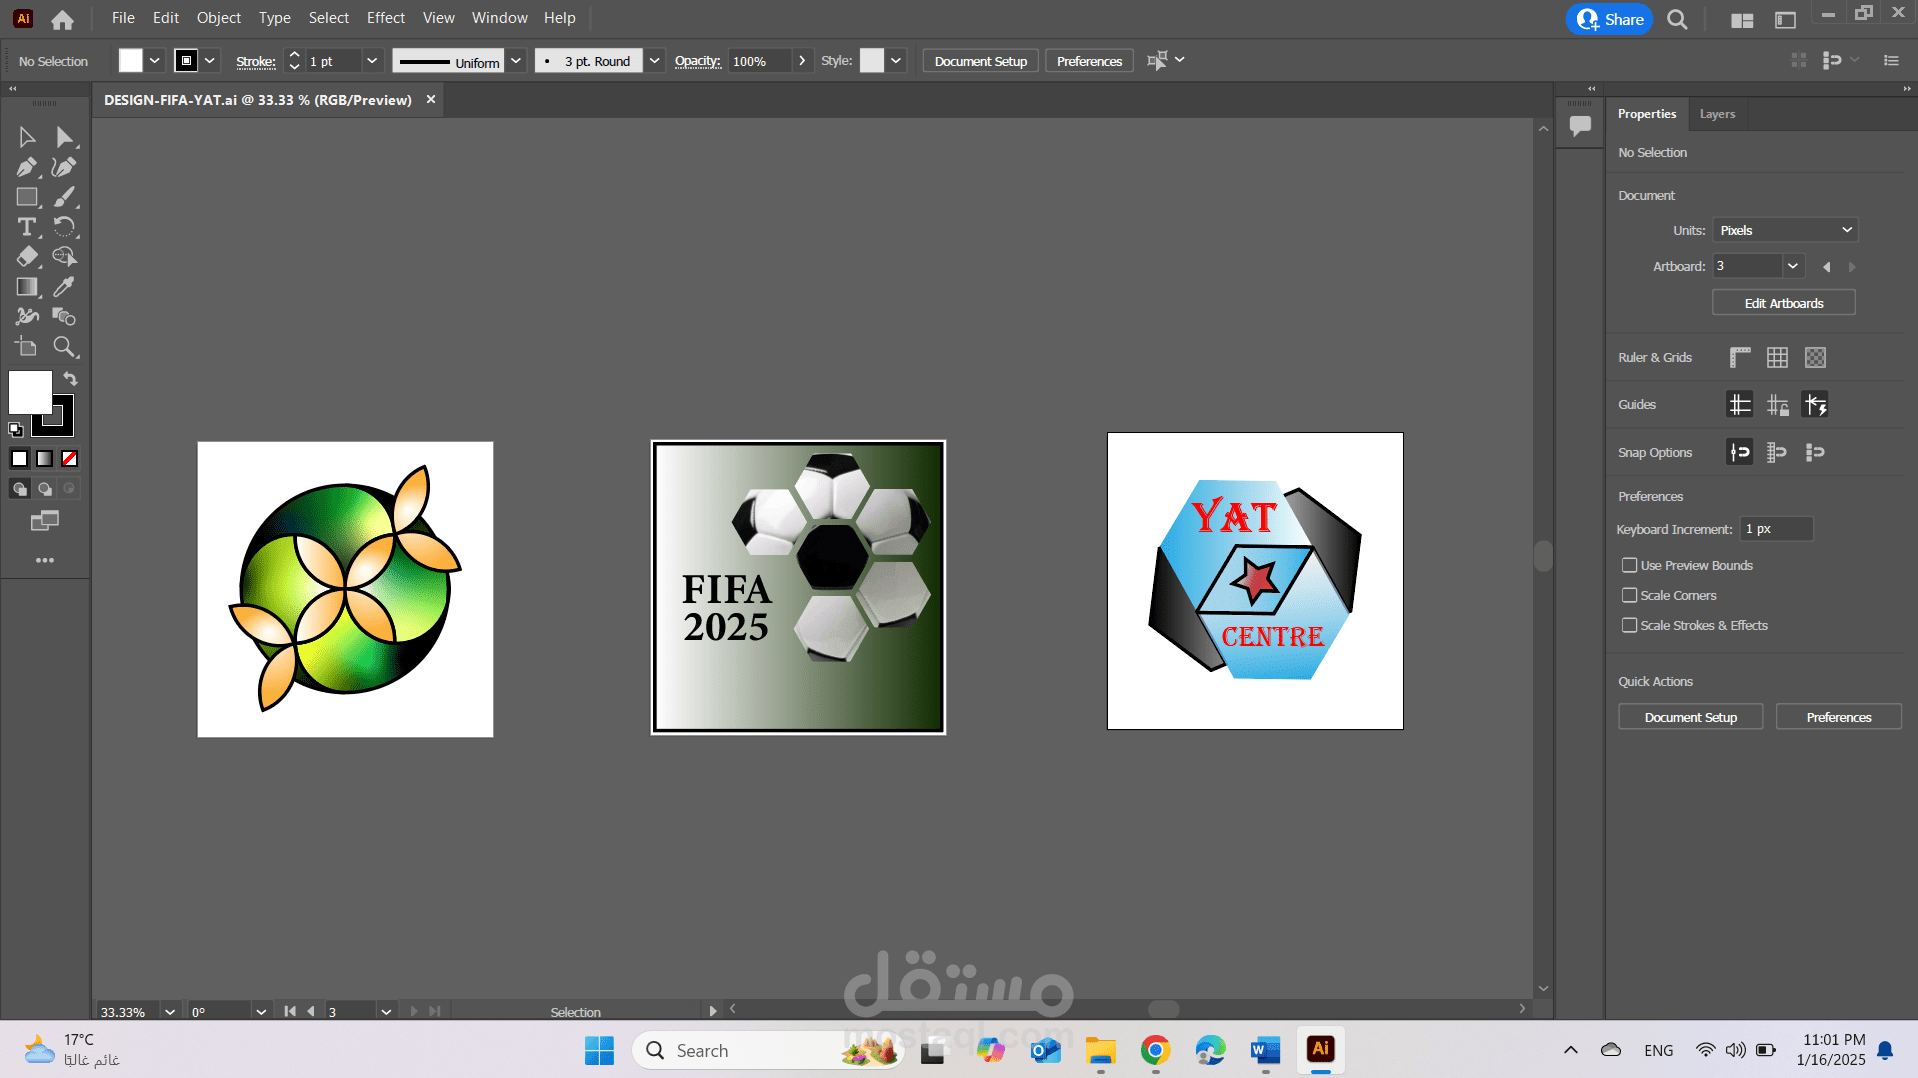Click Document Setup under Quick Actions
1918x1078 pixels.
1691,717
